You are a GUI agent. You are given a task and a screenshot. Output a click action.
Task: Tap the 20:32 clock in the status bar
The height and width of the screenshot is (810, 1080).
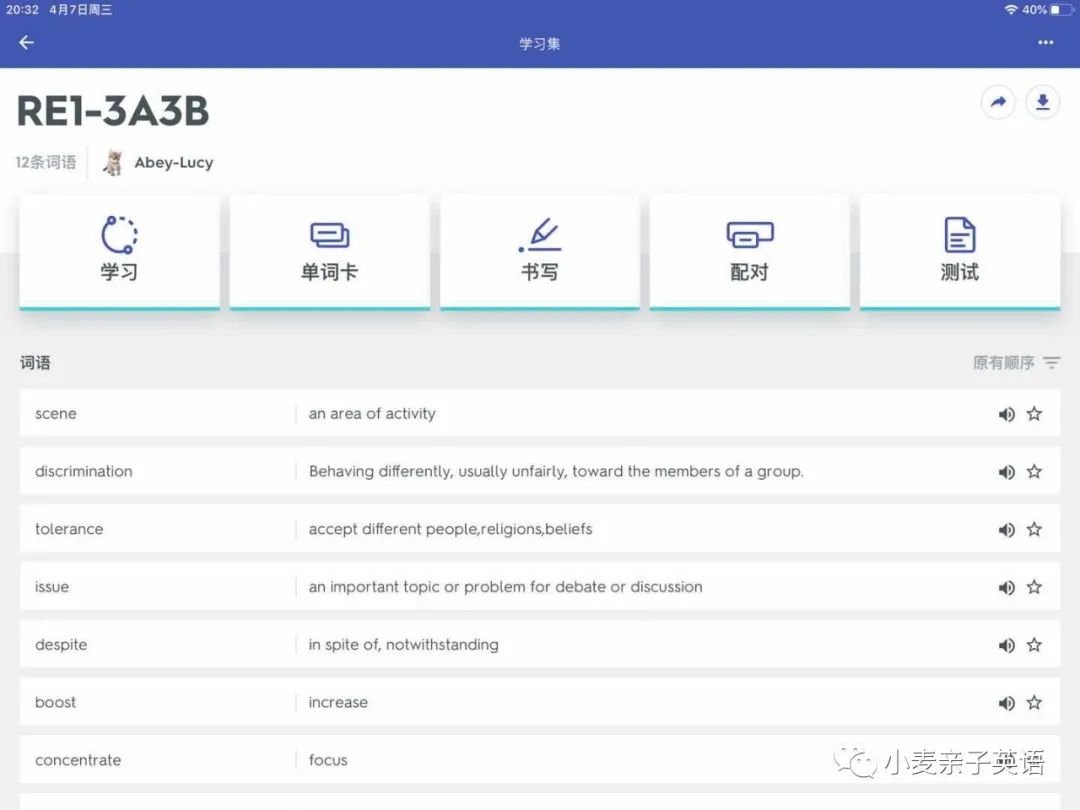(22, 10)
